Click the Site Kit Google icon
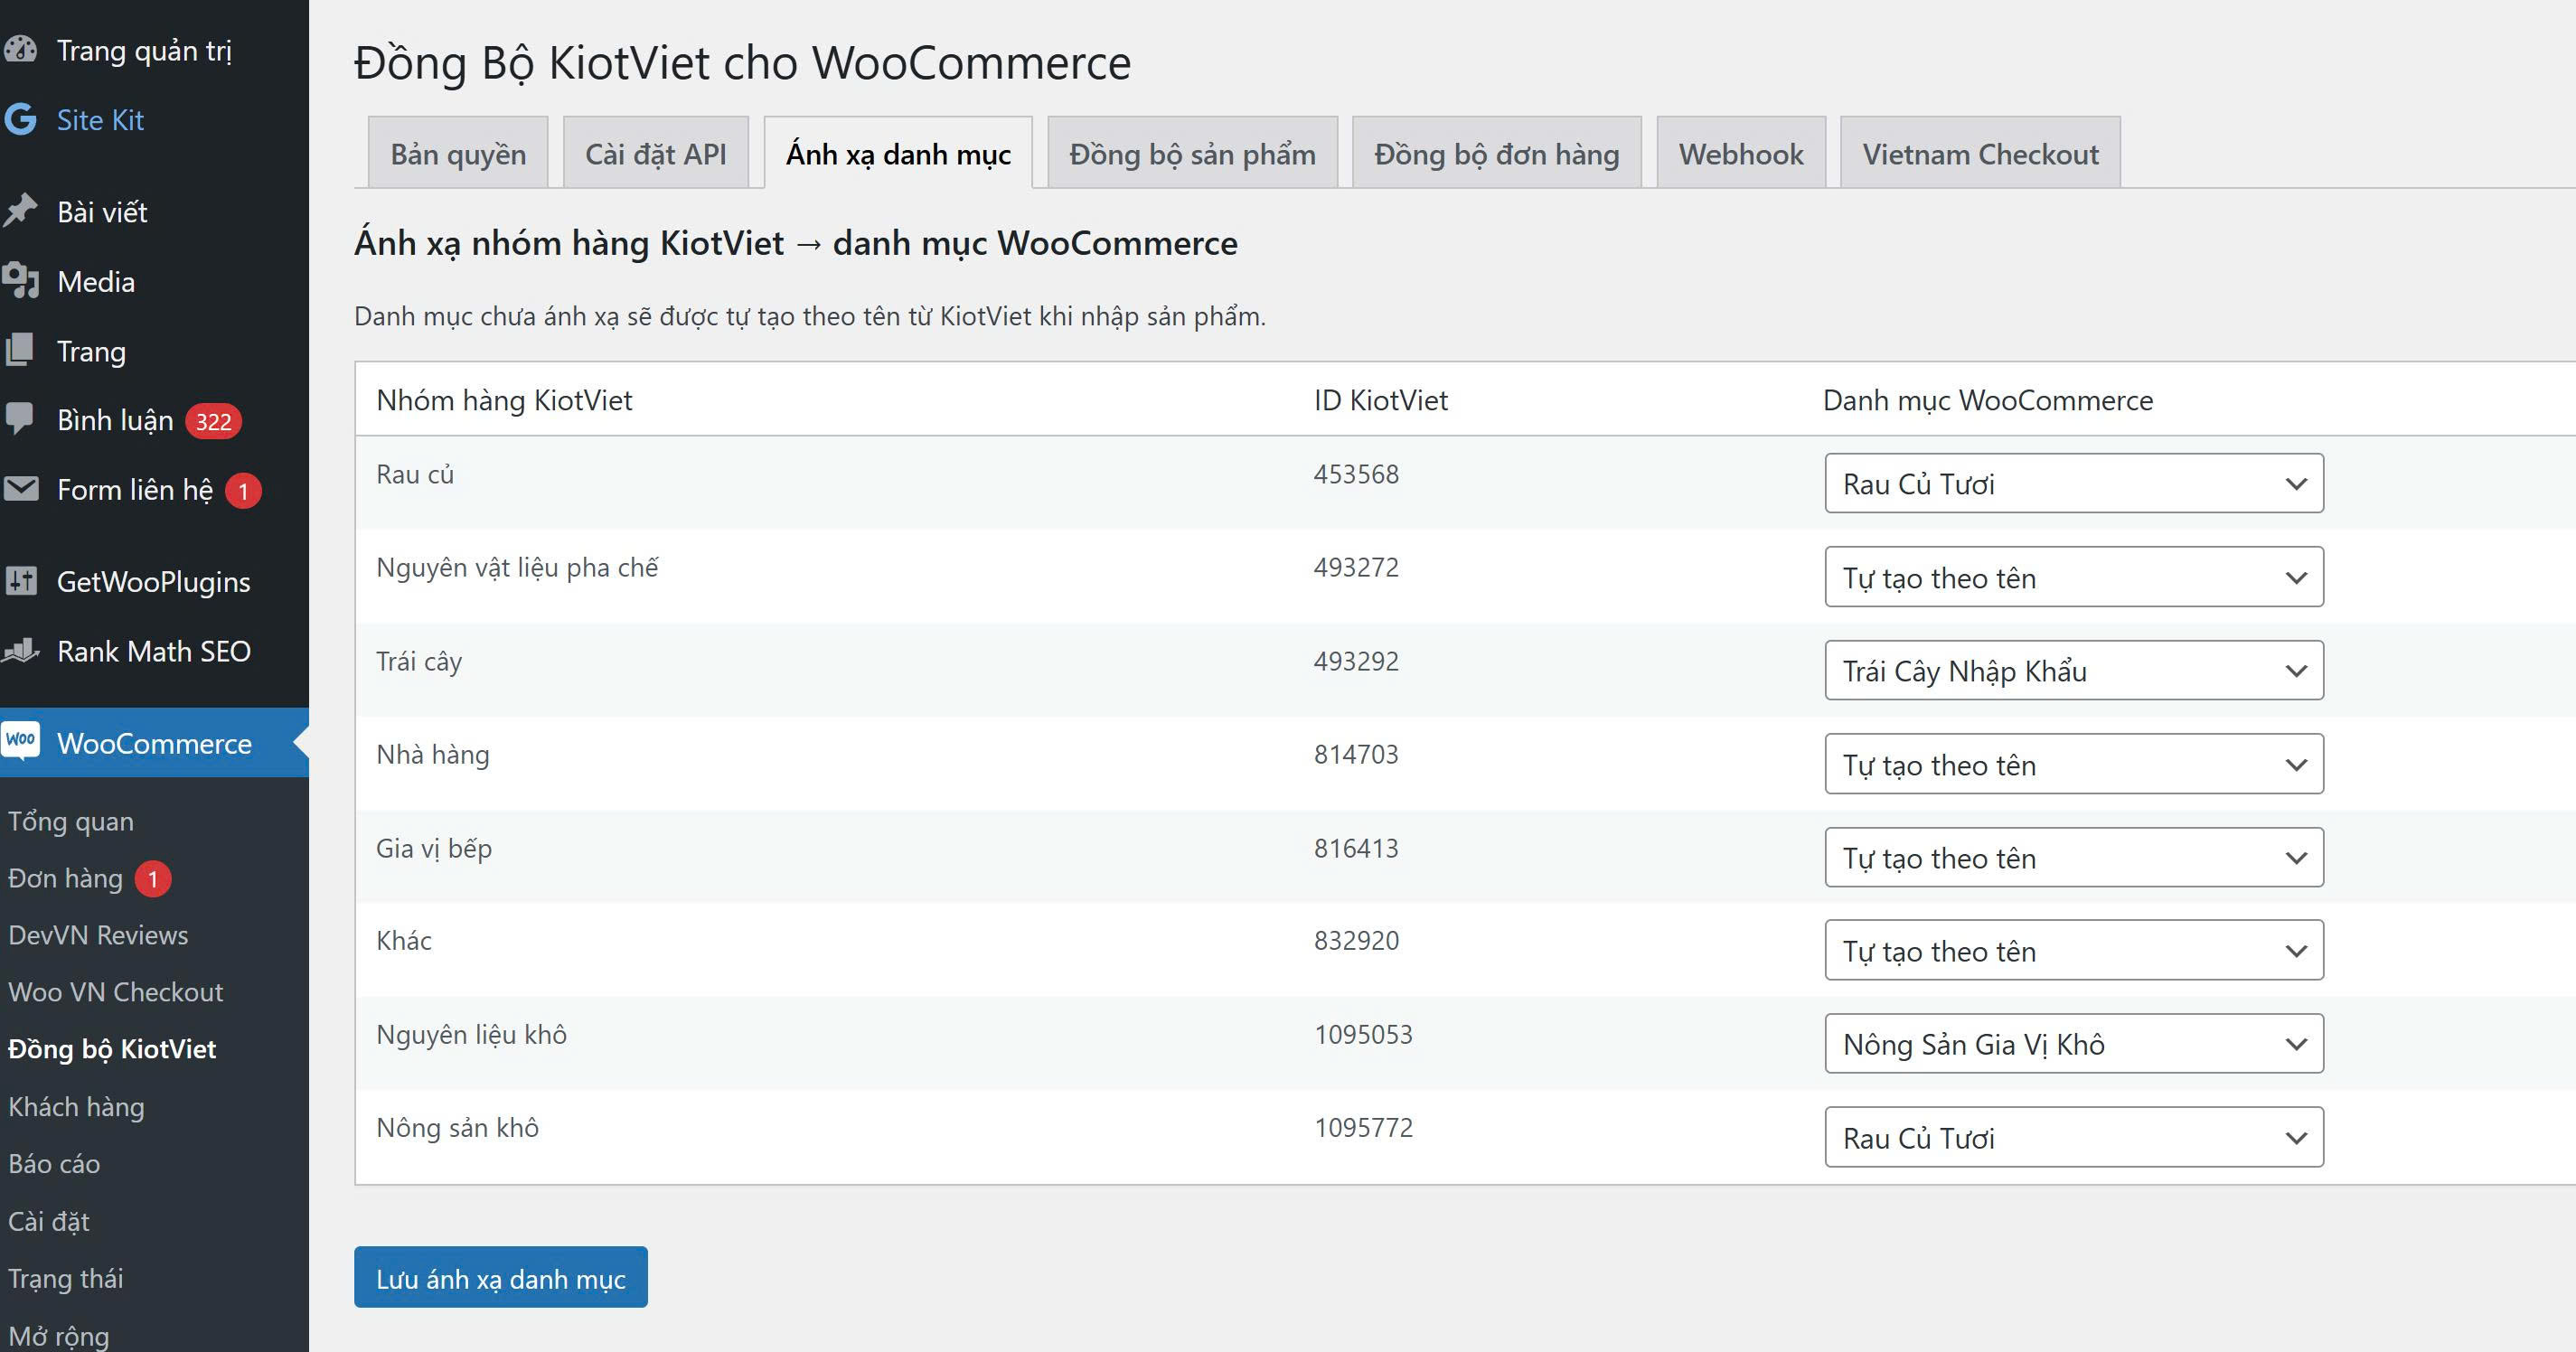The image size is (2576, 1352). (20, 120)
